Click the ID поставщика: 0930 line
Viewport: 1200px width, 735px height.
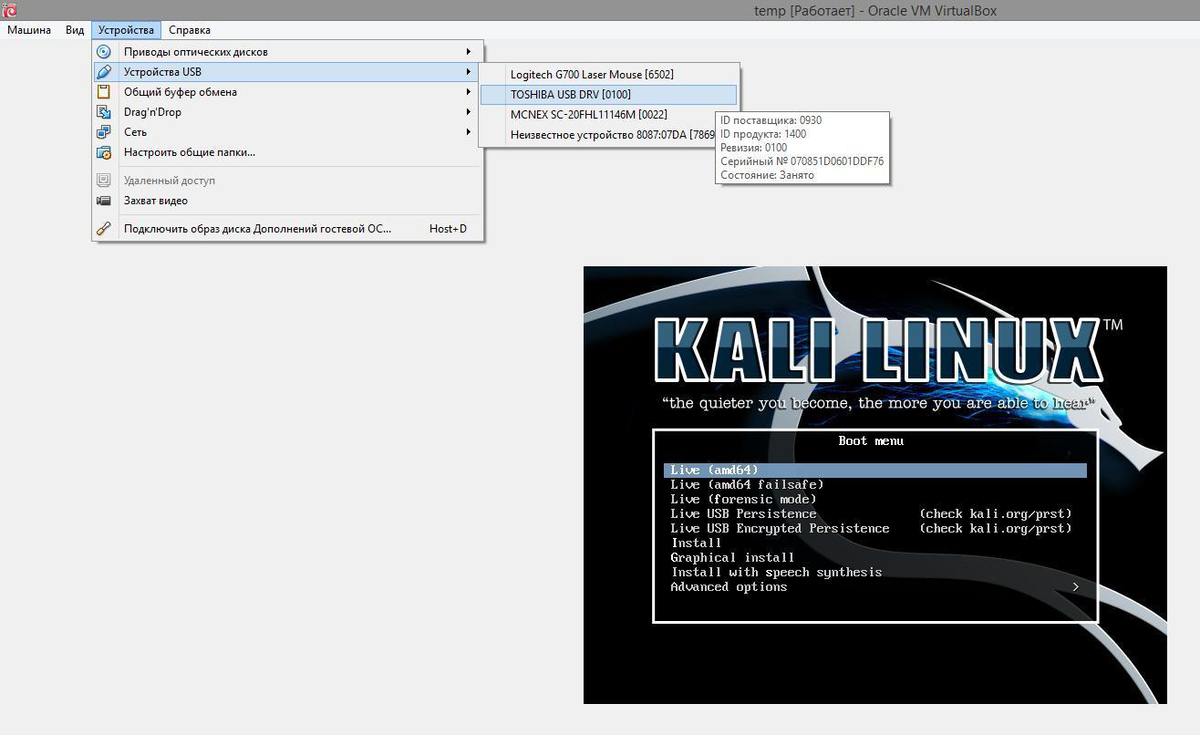771,120
